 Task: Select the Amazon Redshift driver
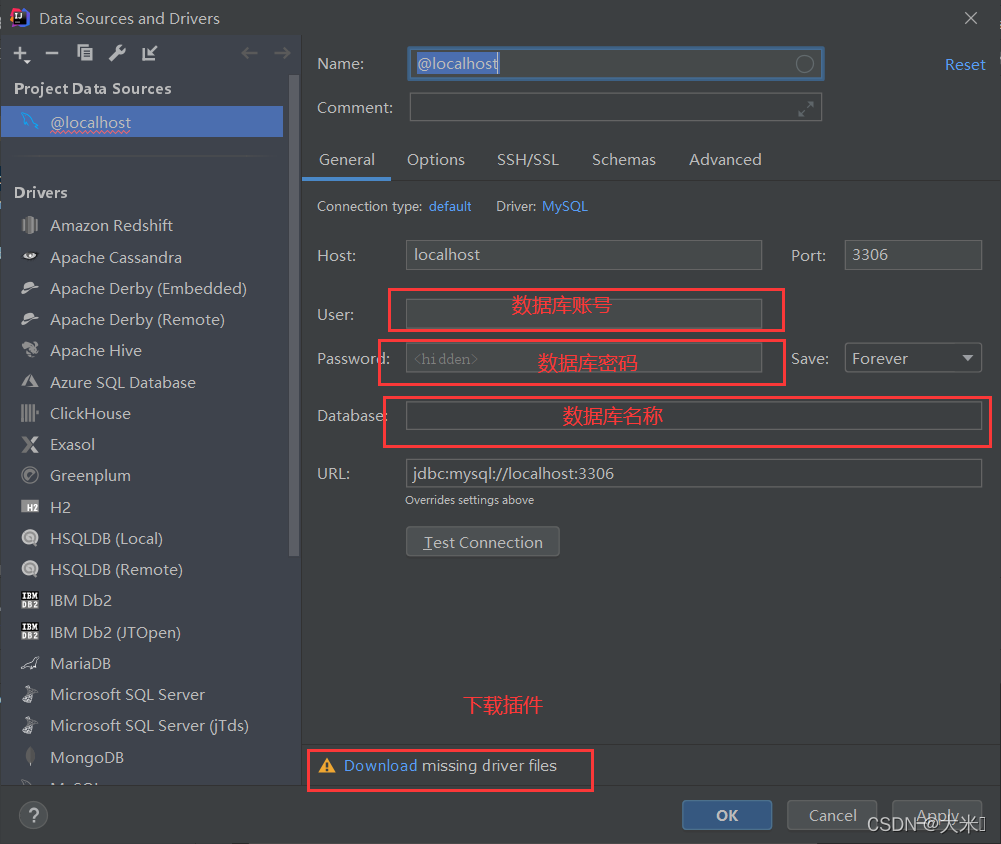(x=111, y=225)
